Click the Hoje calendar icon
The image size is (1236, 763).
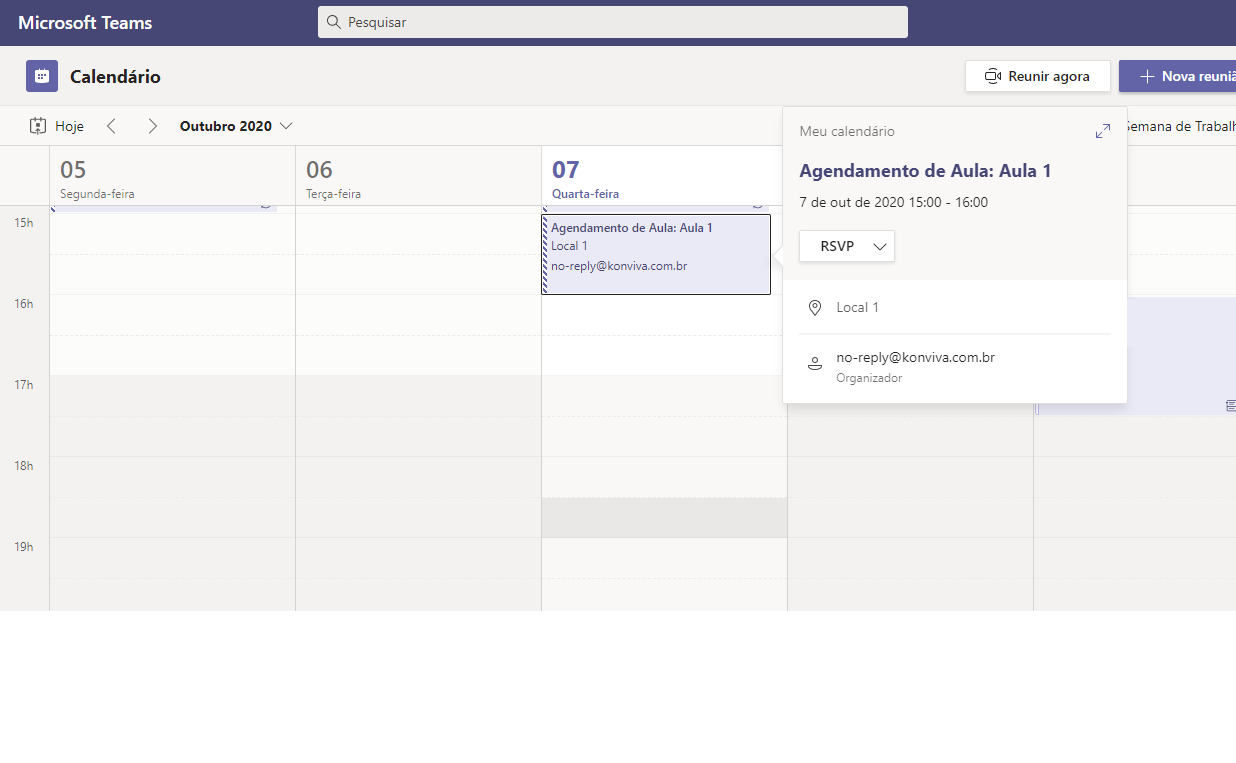38,126
